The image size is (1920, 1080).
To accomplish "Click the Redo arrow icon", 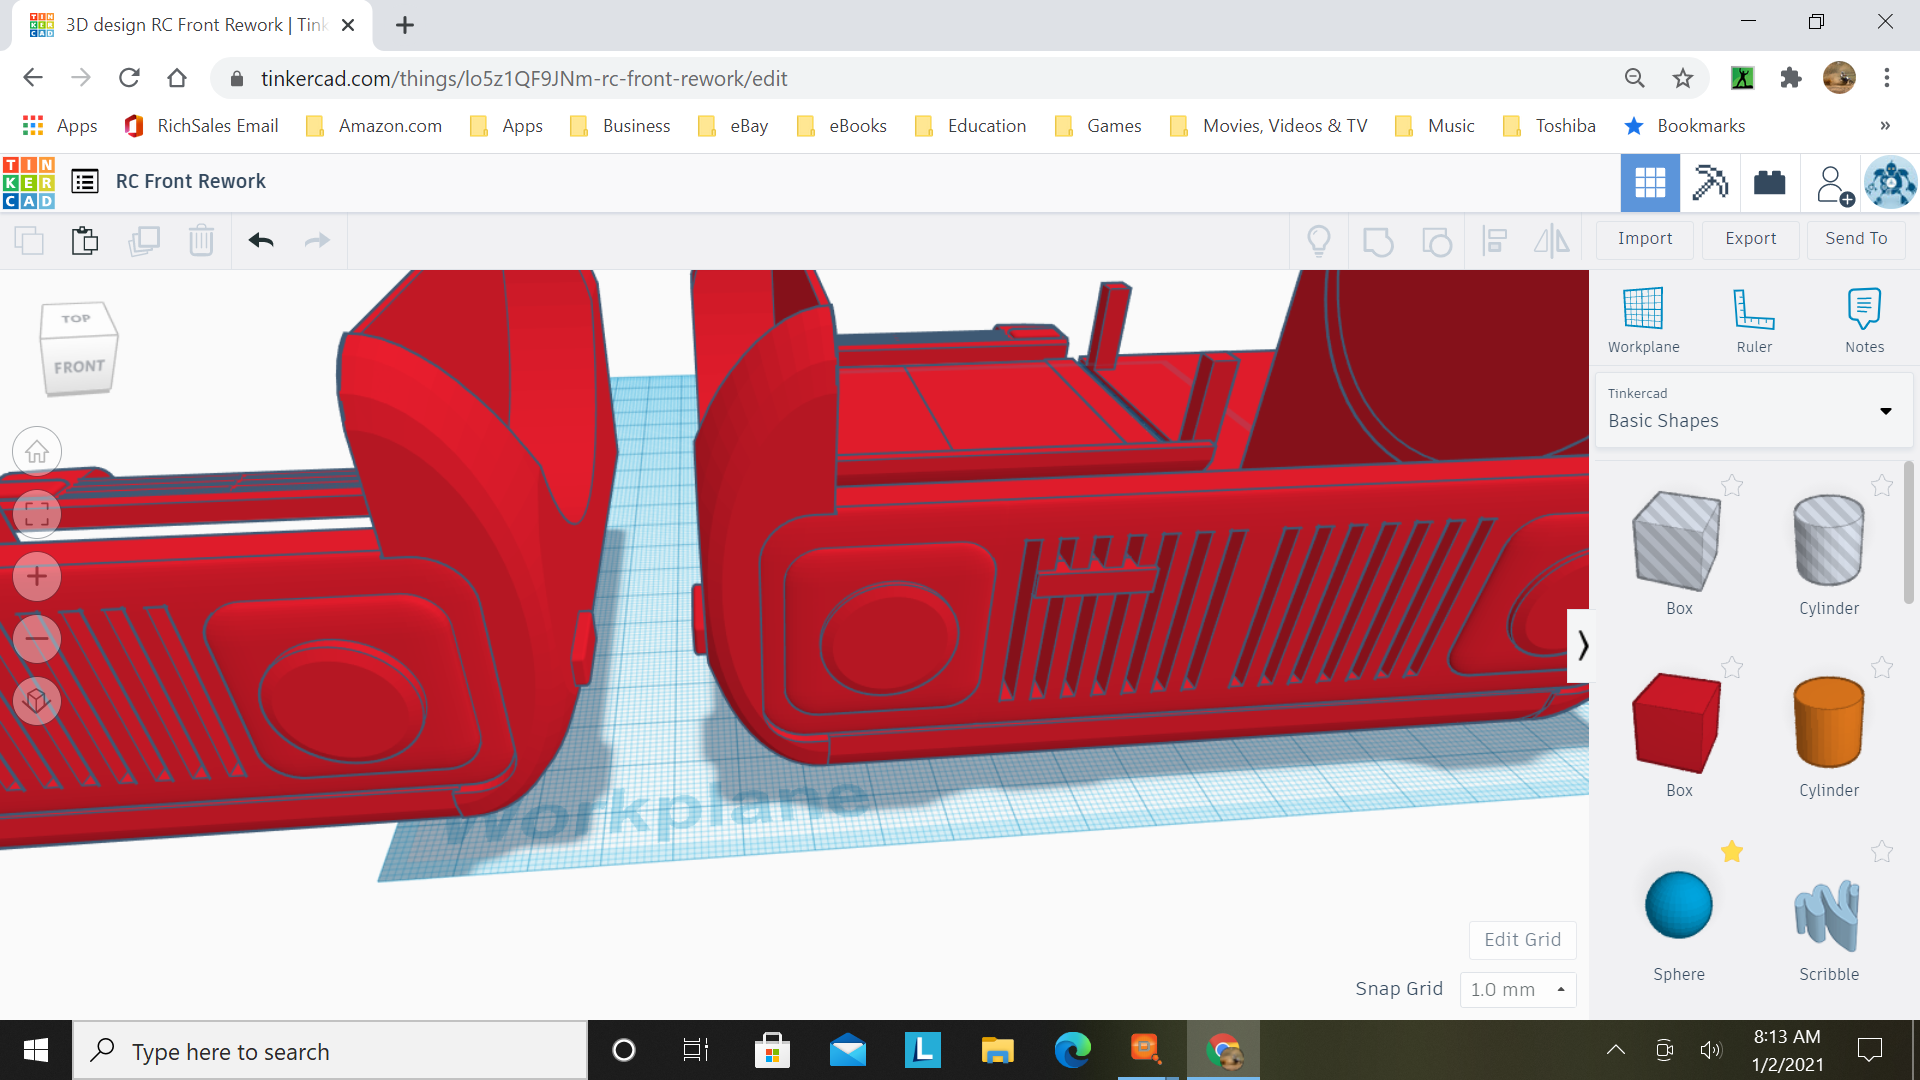I will click(x=317, y=240).
